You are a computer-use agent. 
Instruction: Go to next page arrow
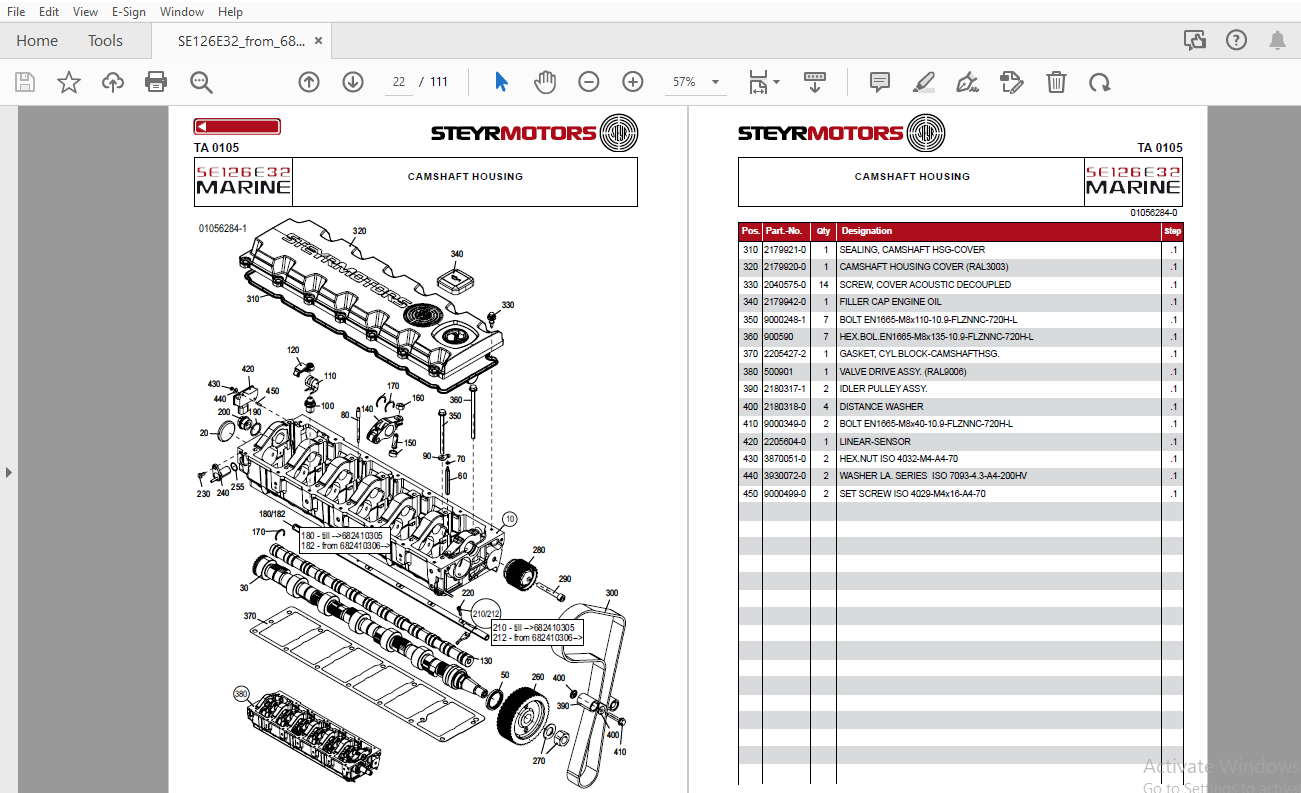[353, 82]
